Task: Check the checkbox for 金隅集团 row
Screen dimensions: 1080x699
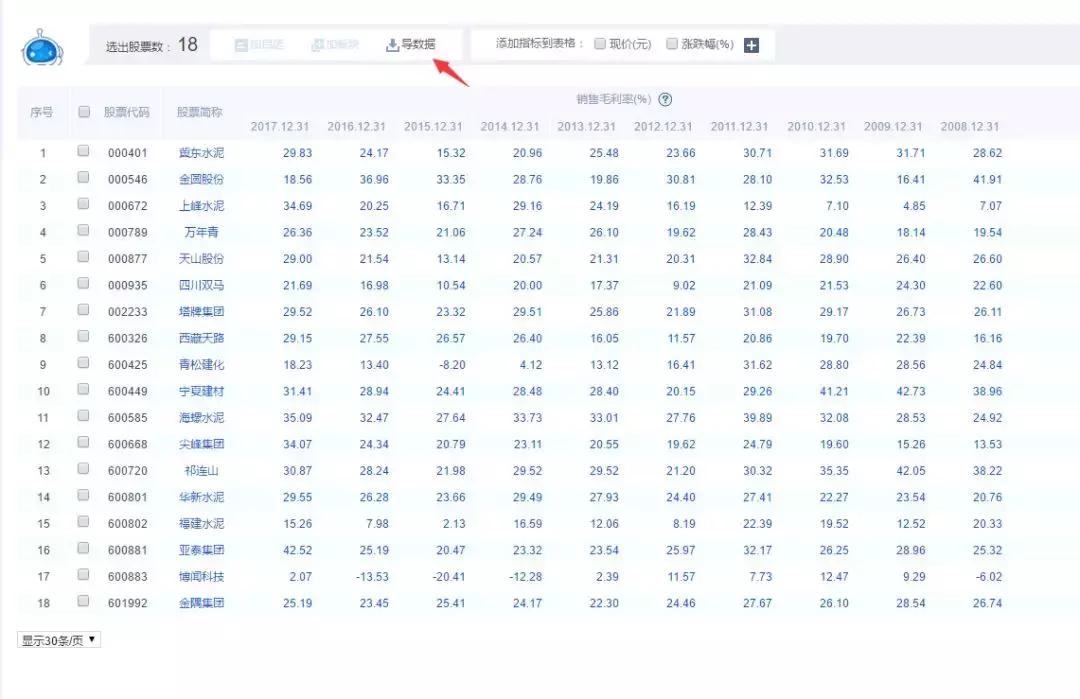Action: (84, 603)
